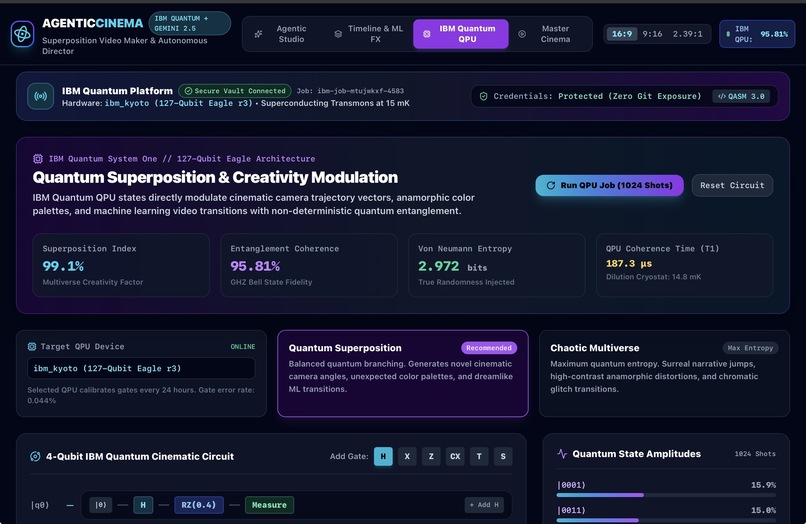Select the IBM Quantum QPU tab

tap(461, 34)
